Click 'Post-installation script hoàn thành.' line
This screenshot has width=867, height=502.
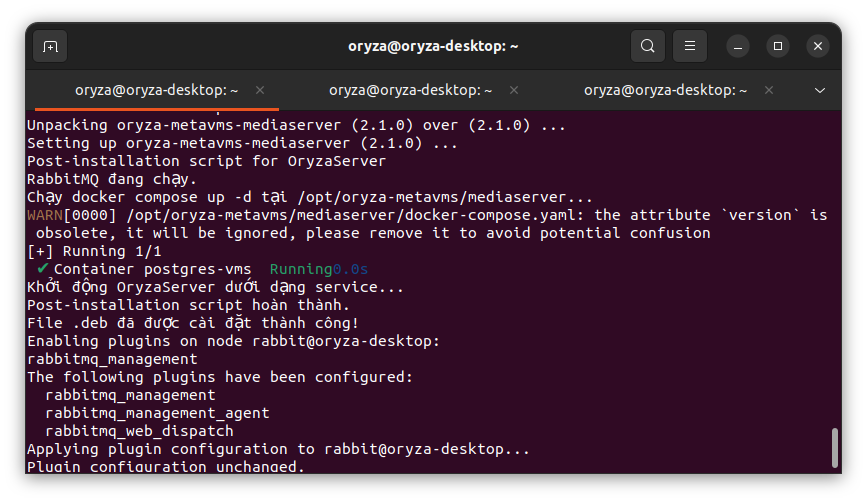tap(188, 305)
